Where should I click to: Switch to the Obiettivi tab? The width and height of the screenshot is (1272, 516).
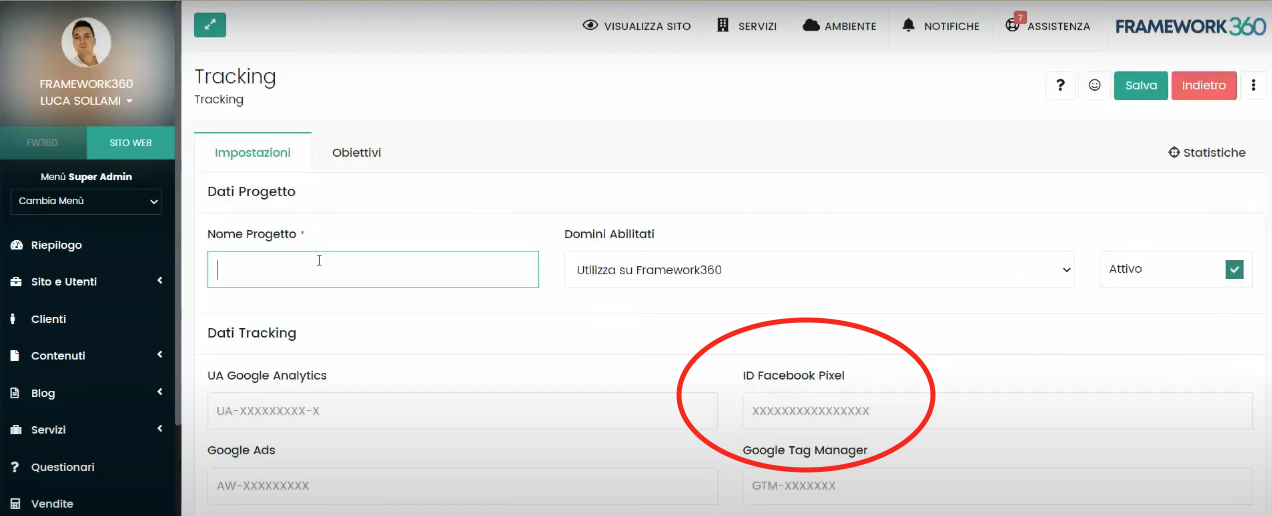357,153
